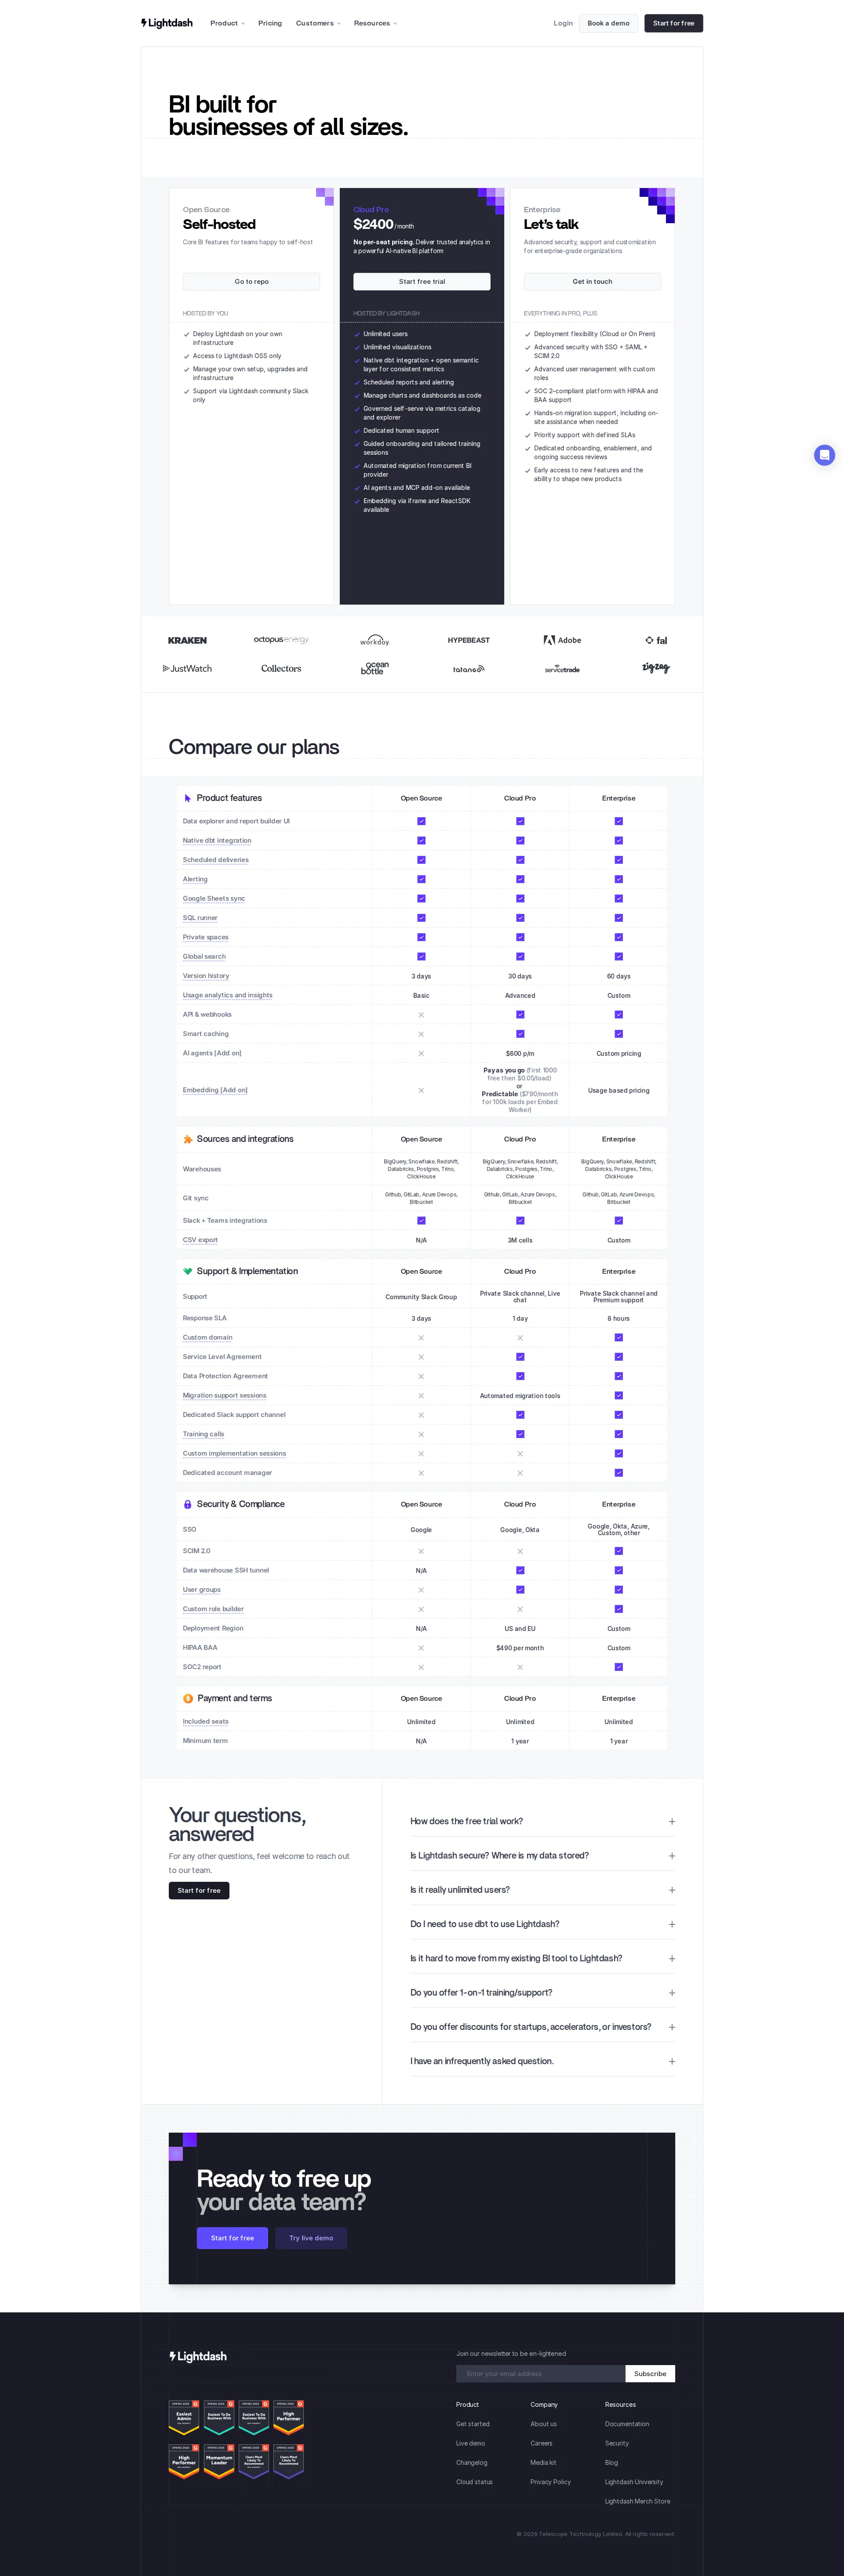Open the Customers menu
Viewport: 844px width, 2576px height.
318,22
